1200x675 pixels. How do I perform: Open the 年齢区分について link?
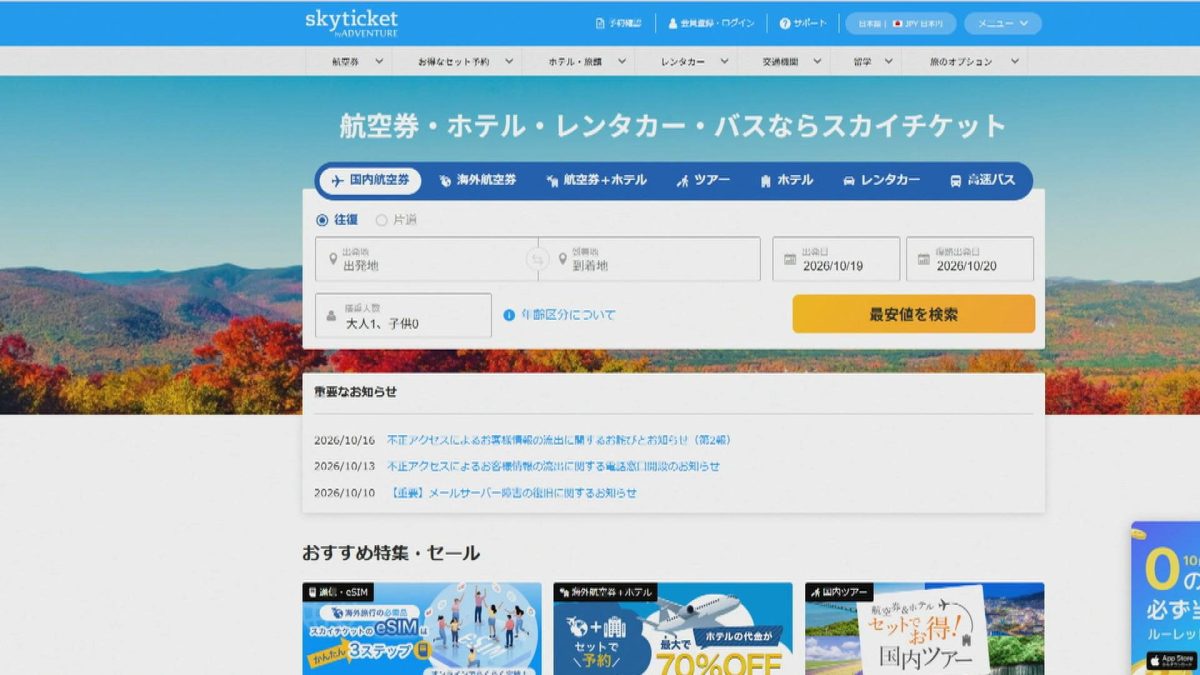point(568,315)
